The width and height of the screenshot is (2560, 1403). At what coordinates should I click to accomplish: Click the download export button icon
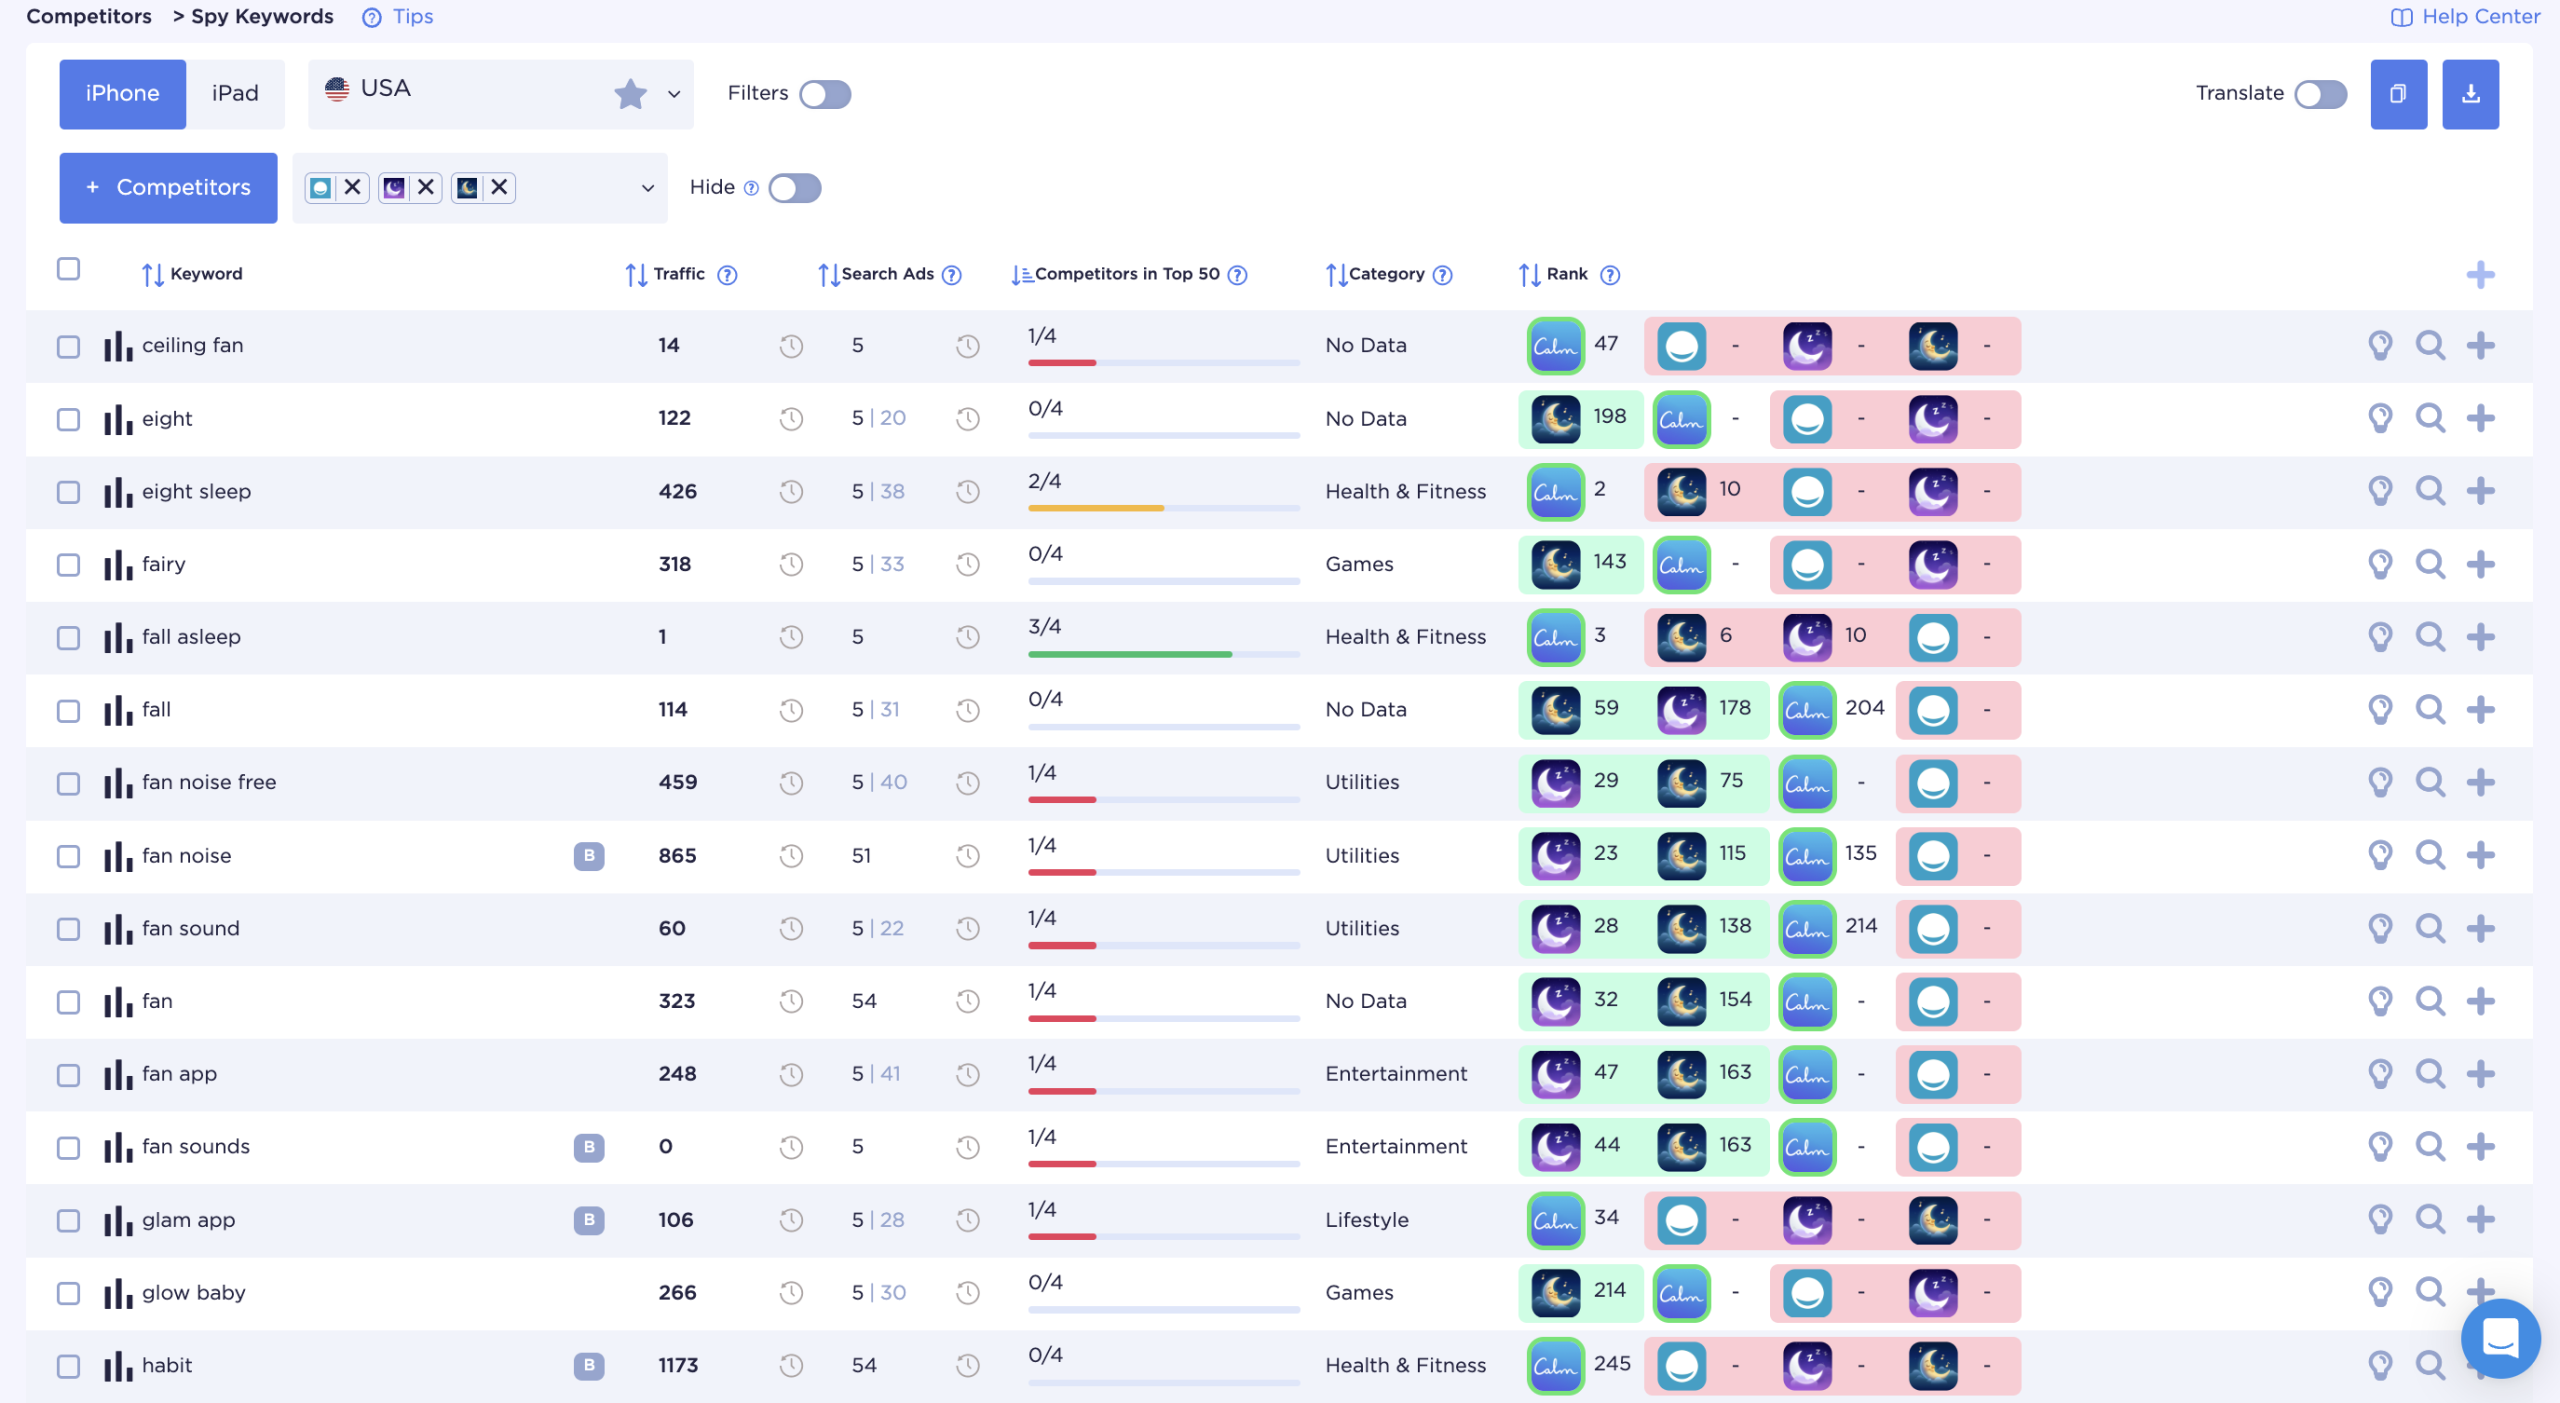coord(2470,94)
